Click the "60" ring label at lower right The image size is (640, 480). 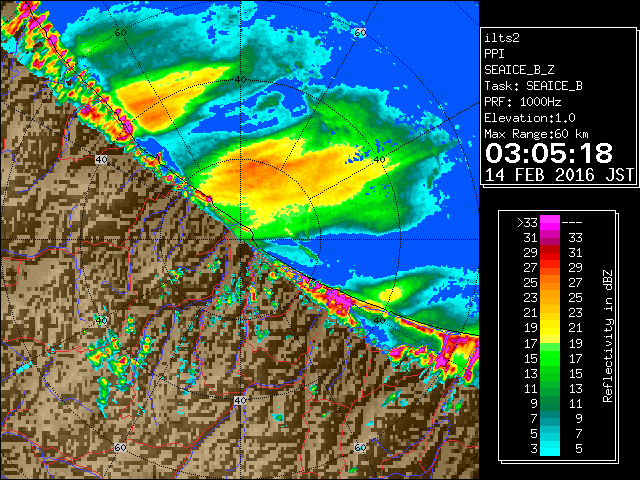360,447
